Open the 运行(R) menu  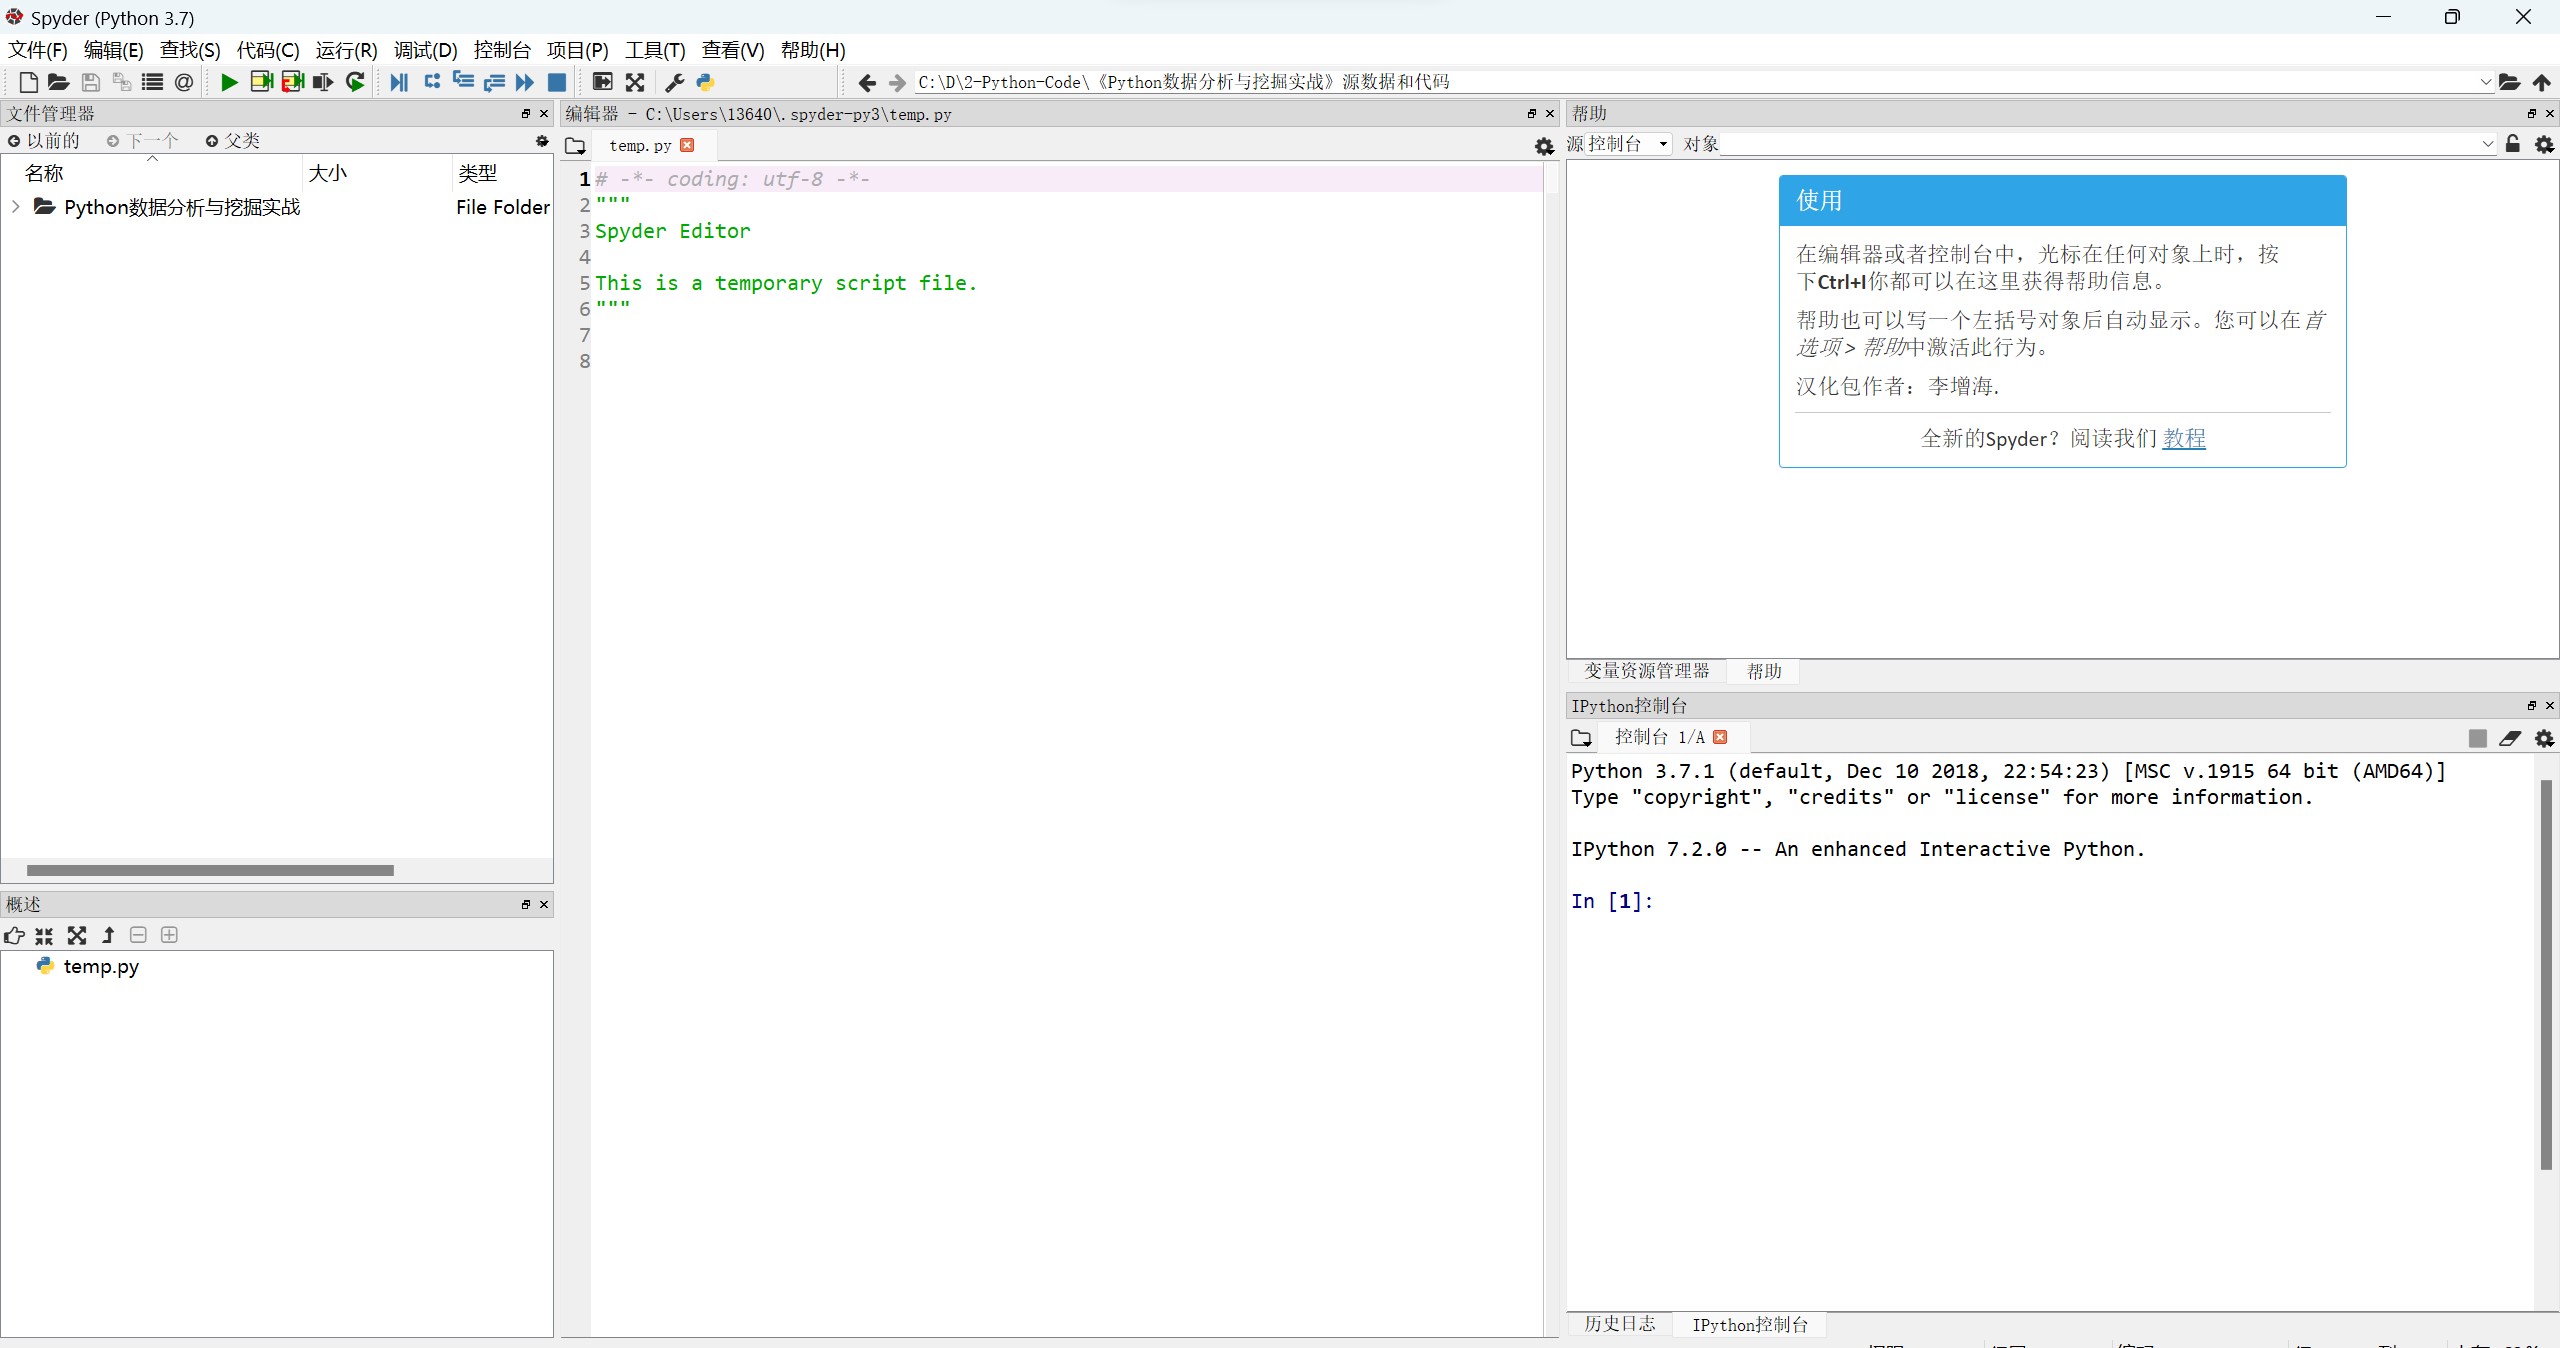(346, 50)
